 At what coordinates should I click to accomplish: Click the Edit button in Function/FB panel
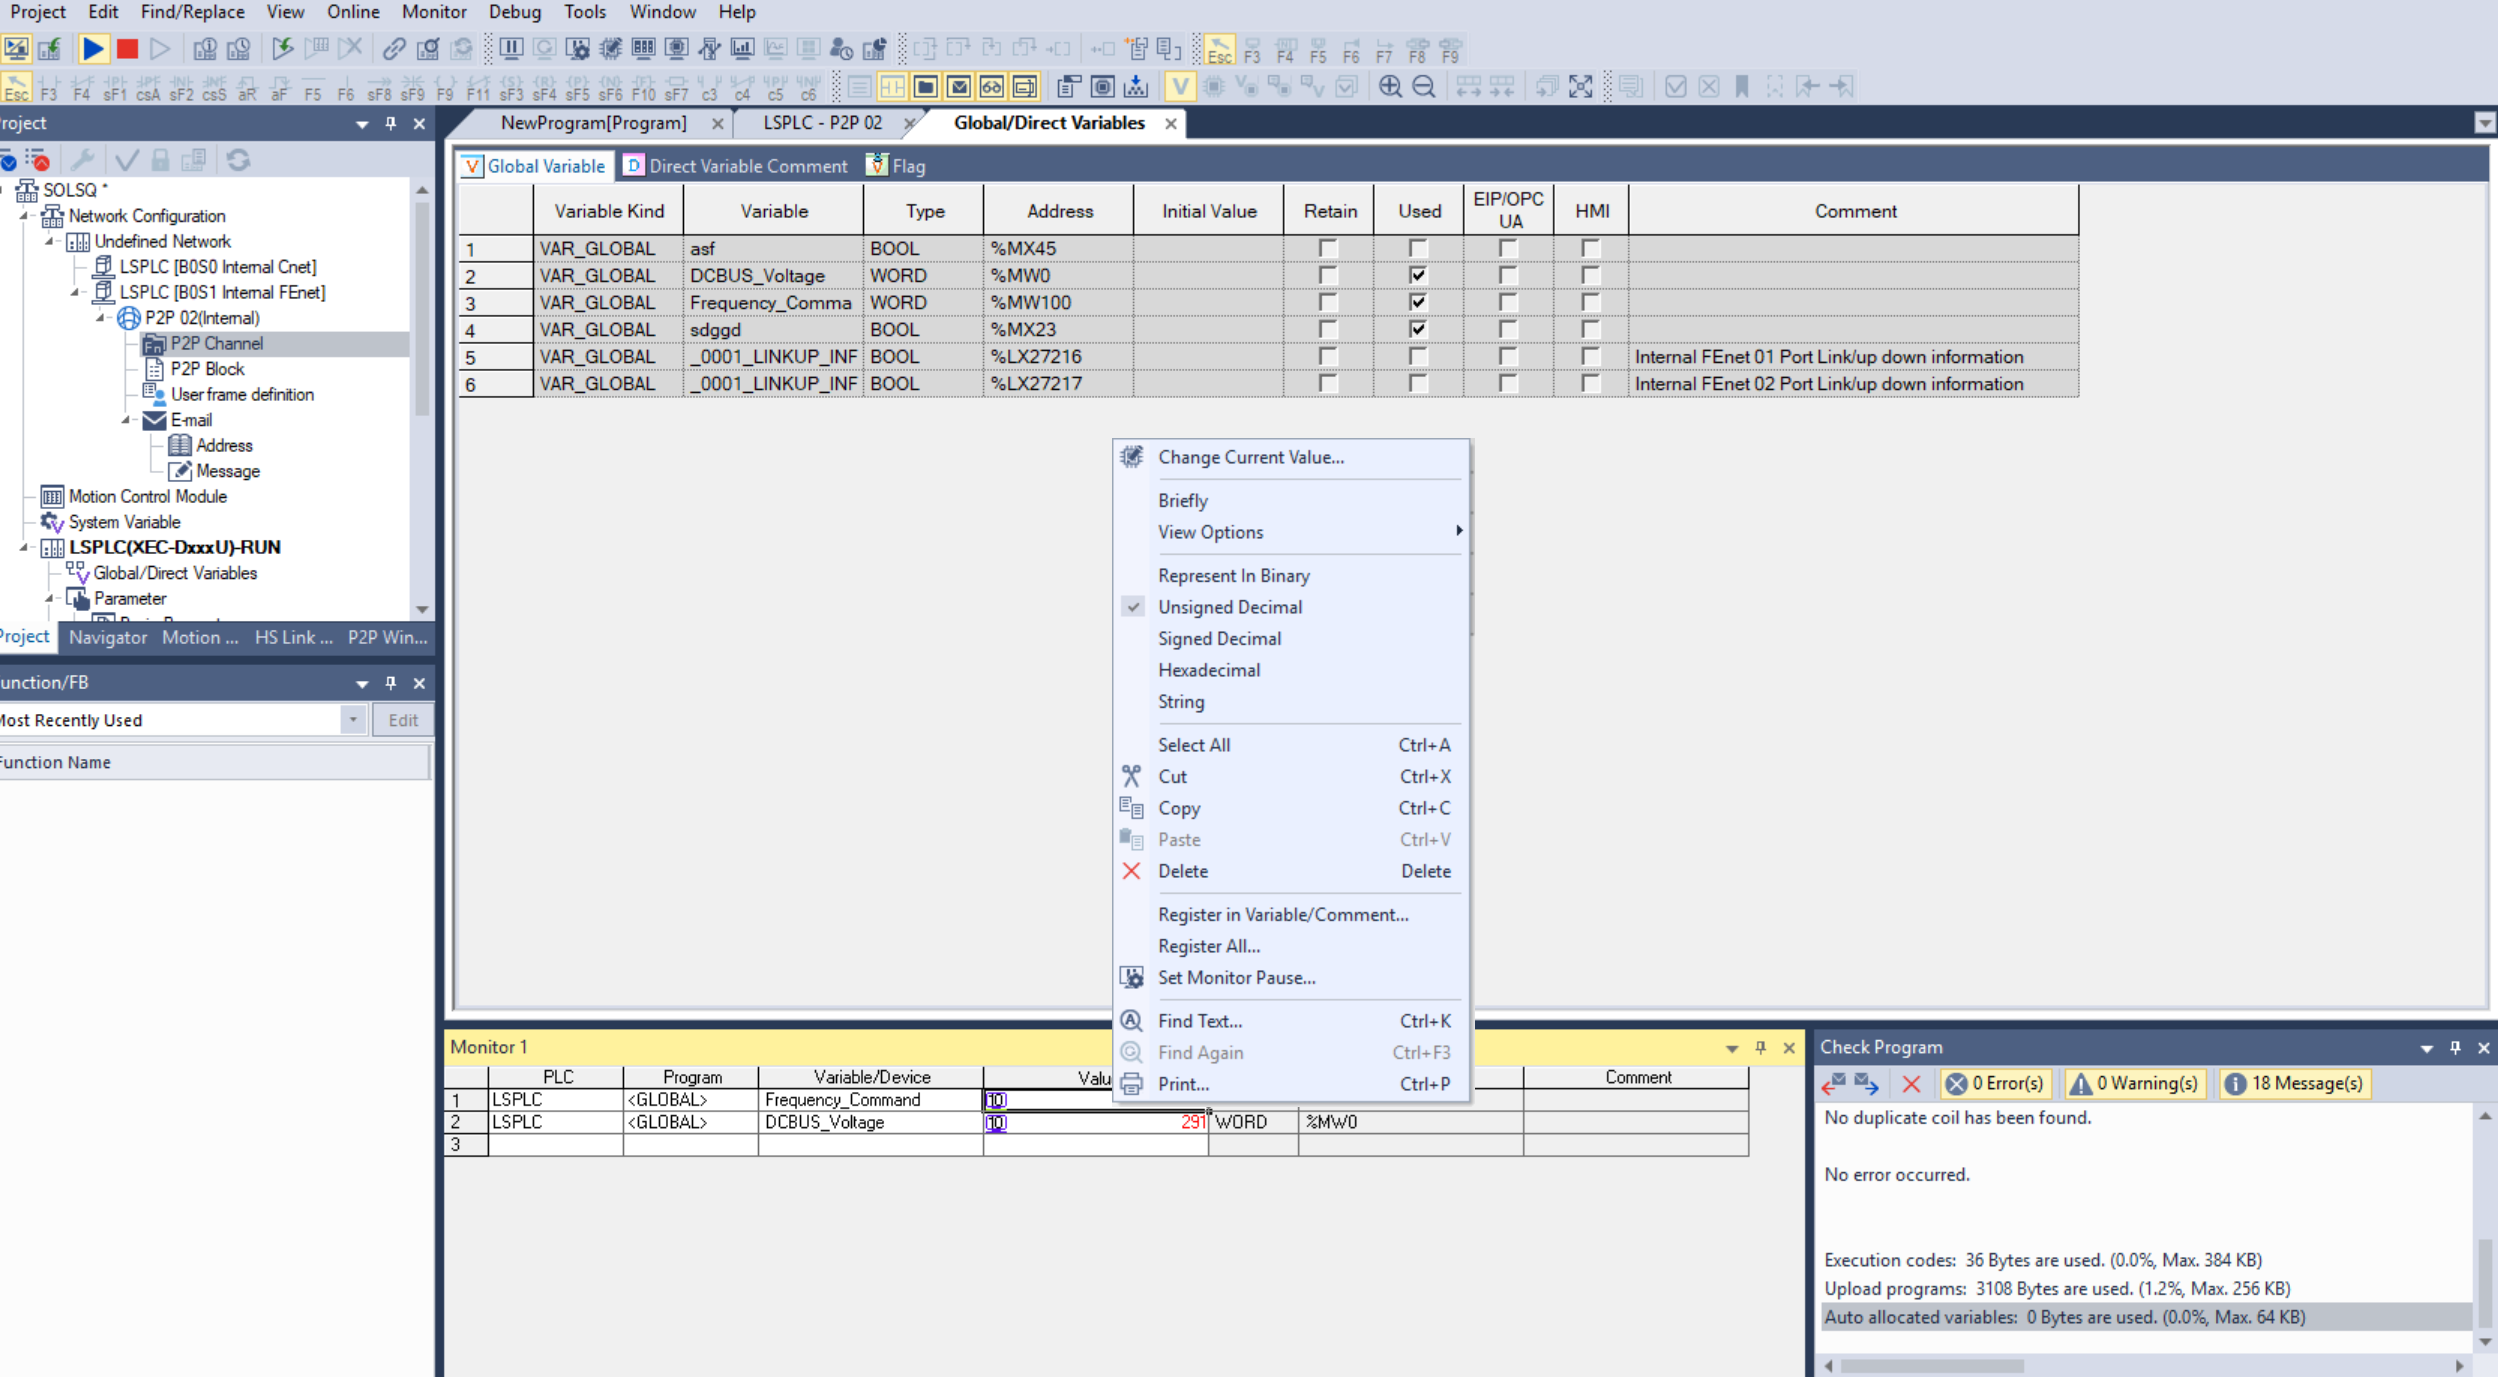point(402,719)
